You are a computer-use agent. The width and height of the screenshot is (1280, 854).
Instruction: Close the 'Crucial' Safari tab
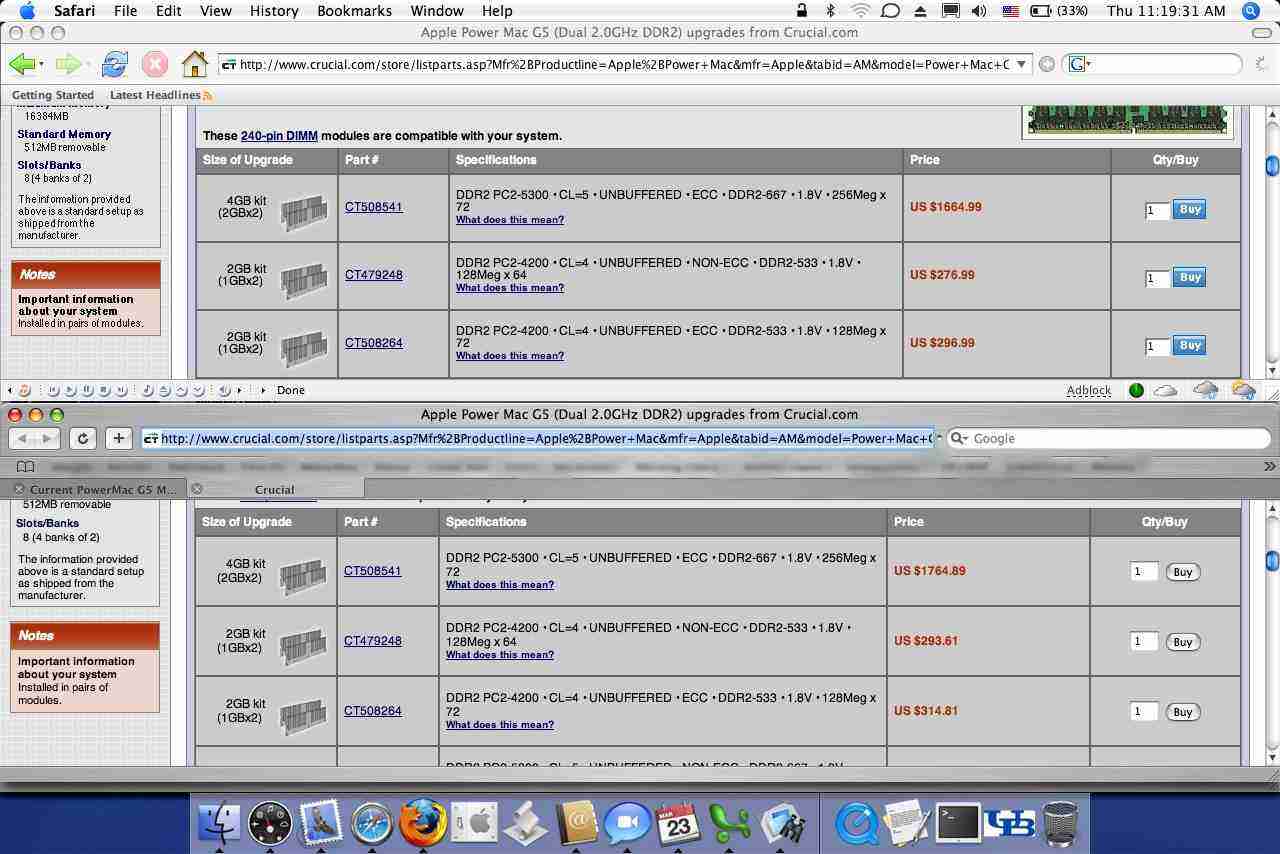(x=196, y=489)
